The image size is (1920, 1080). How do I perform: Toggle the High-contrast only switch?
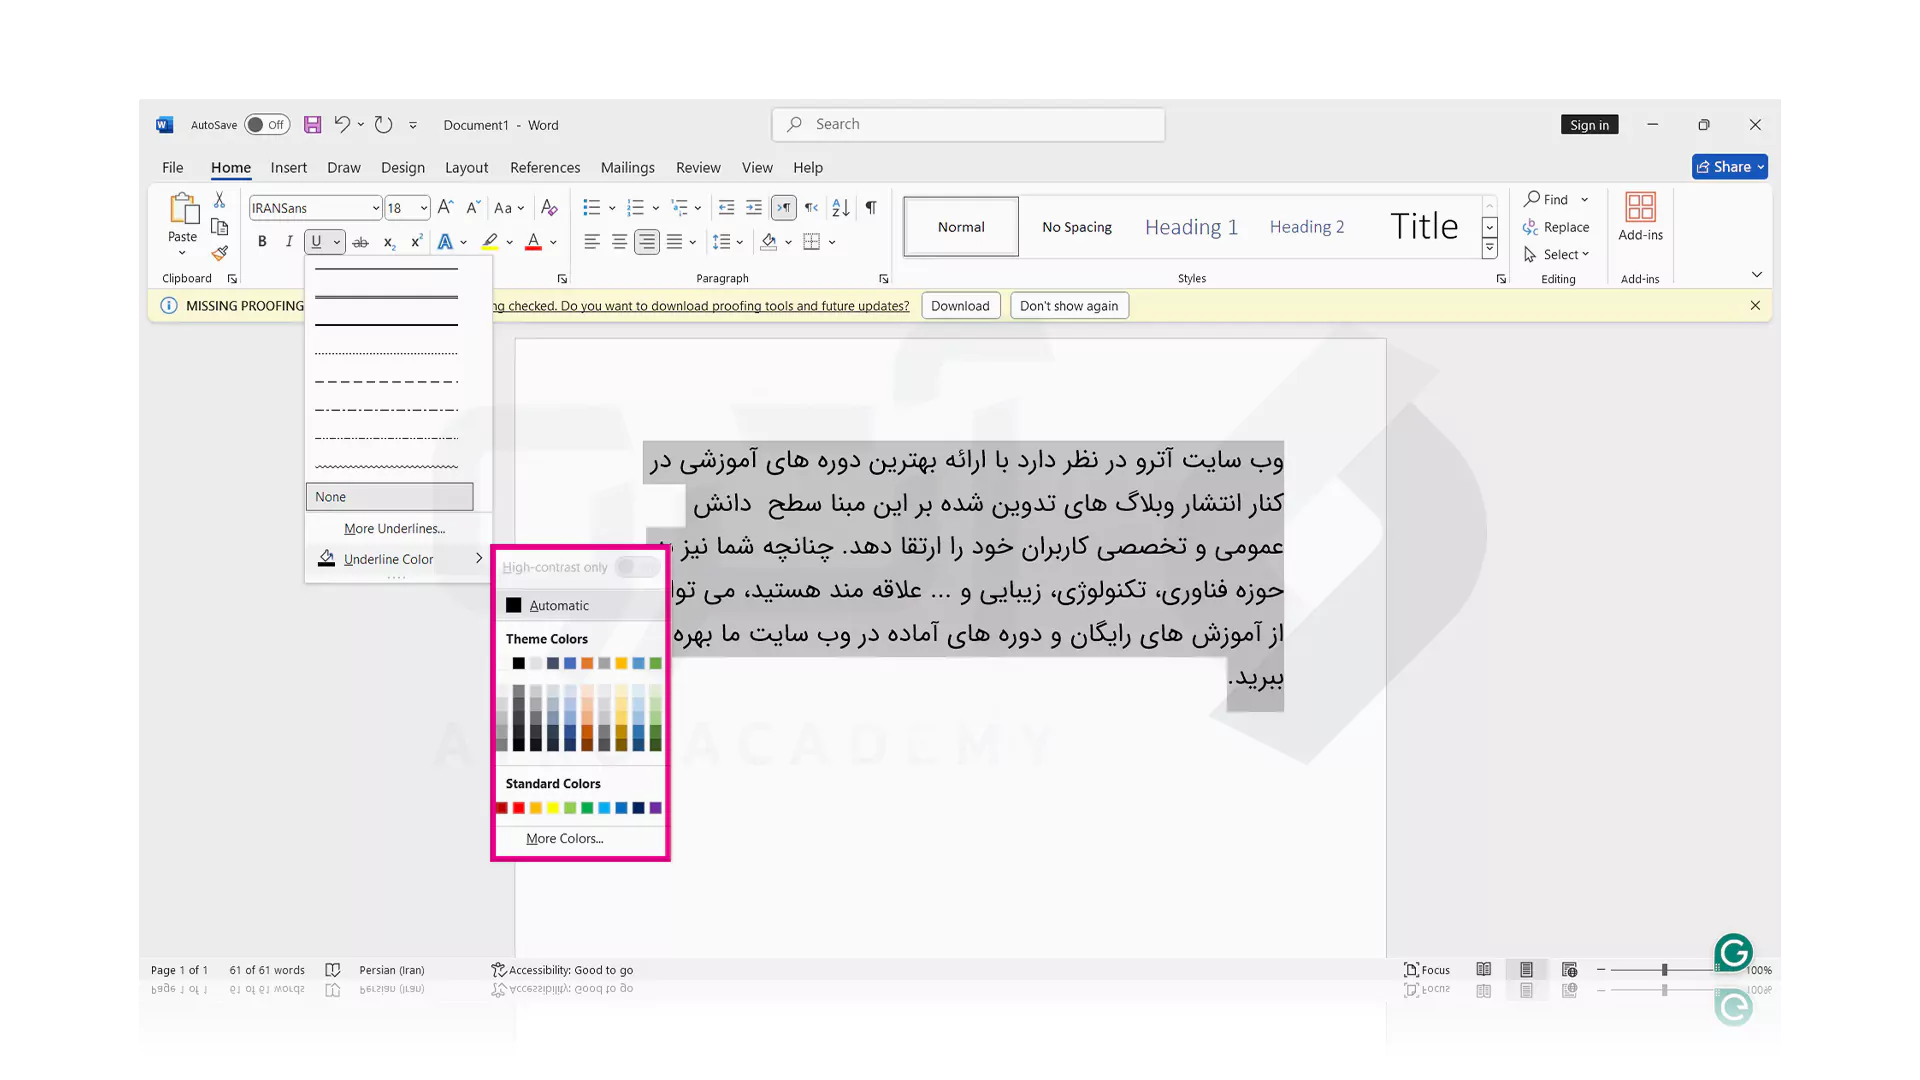pyautogui.click(x=637, y=567)
